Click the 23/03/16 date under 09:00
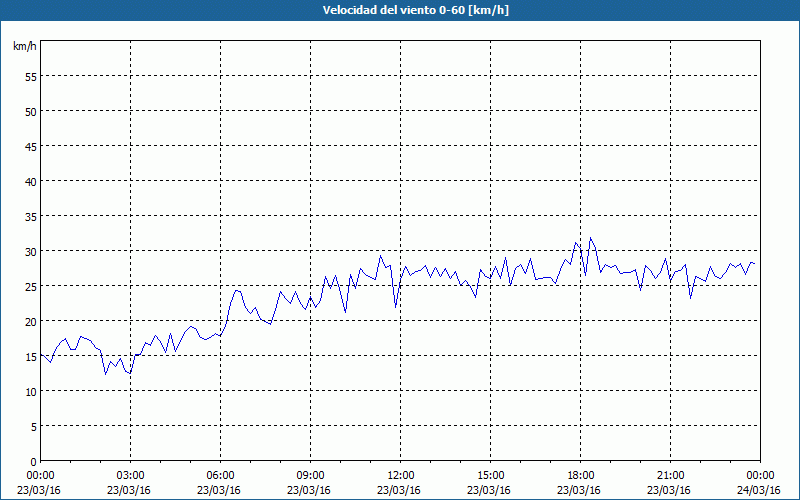 pos(309,490)
